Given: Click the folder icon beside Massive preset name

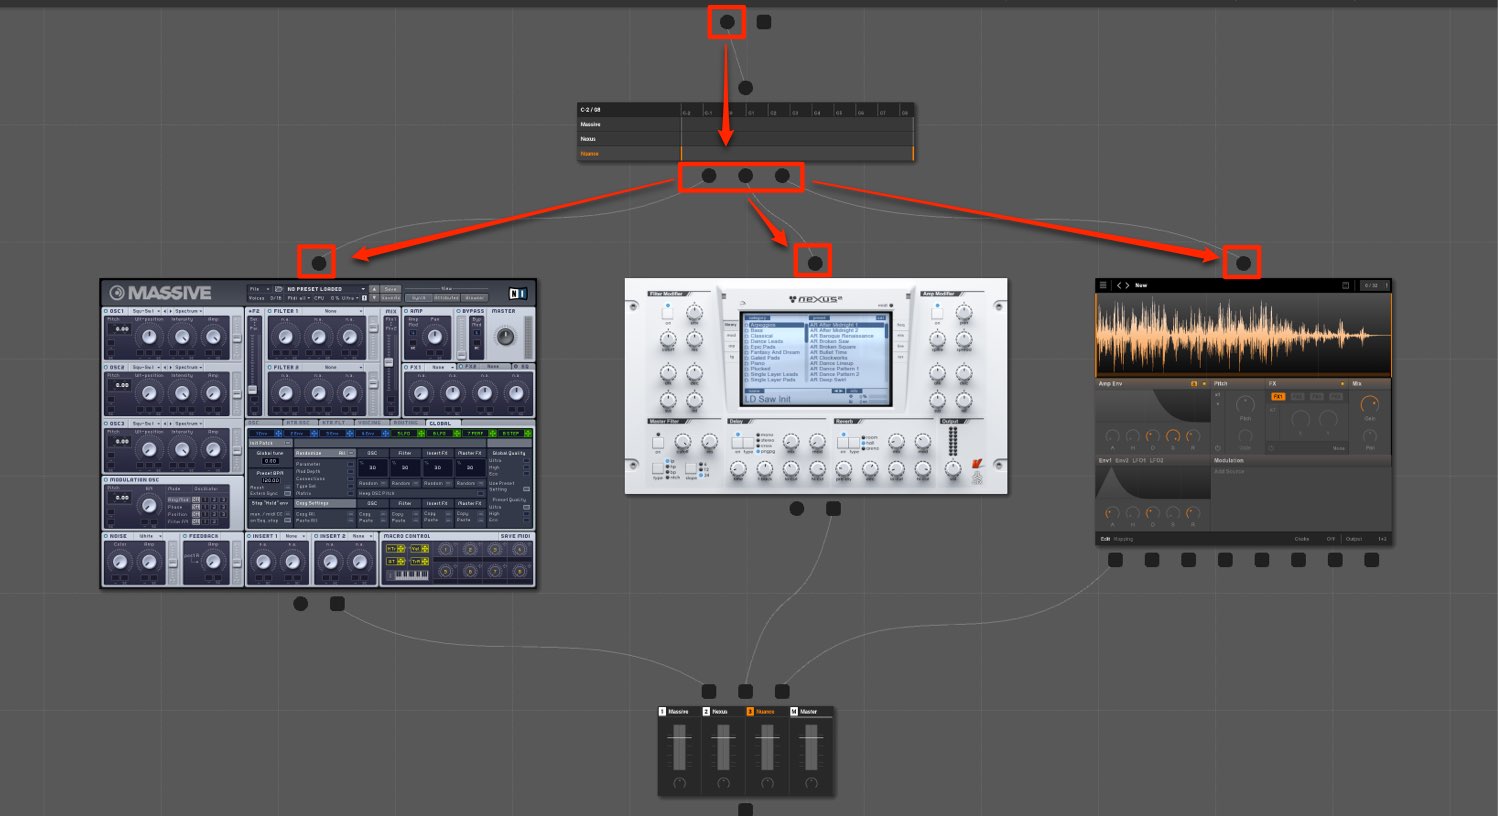Looking at the screenshot, I should point(278,289).
